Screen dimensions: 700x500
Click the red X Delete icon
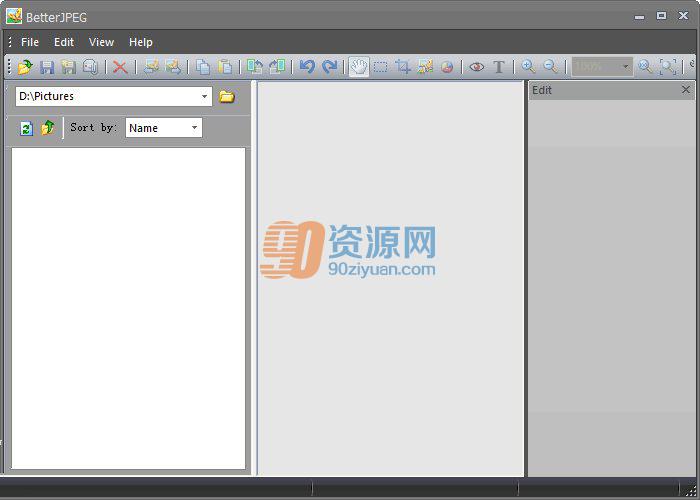(x=120, y=67)
